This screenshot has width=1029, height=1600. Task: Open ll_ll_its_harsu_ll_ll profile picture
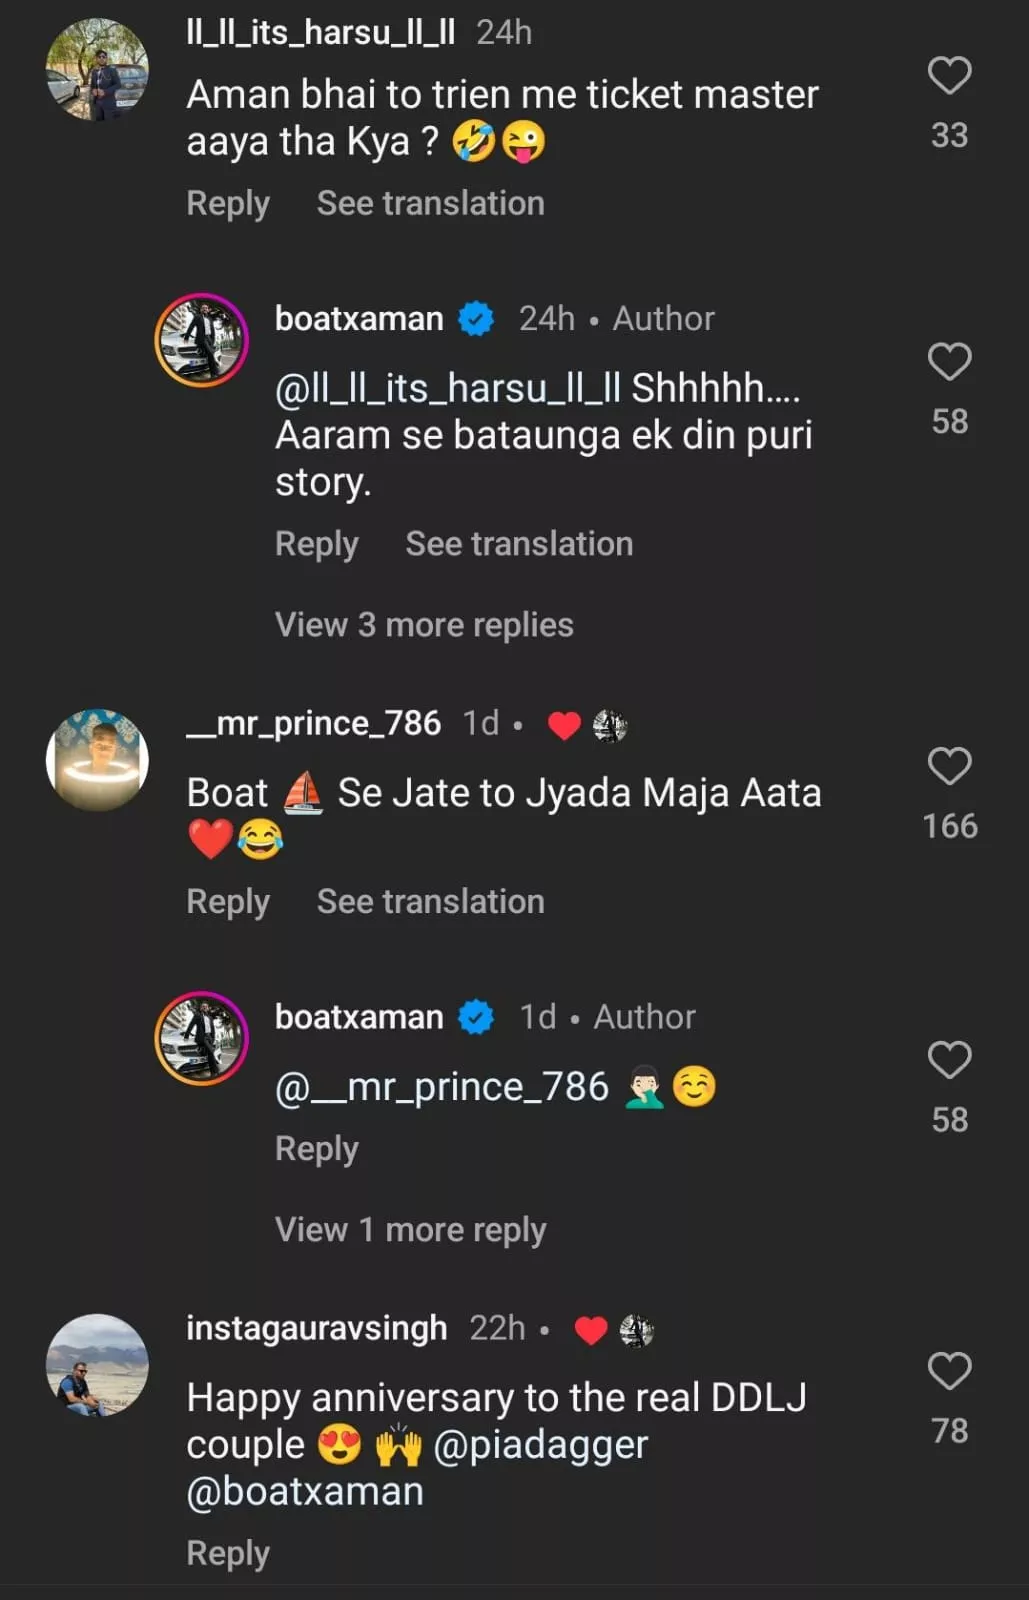(x=97, y=70)
